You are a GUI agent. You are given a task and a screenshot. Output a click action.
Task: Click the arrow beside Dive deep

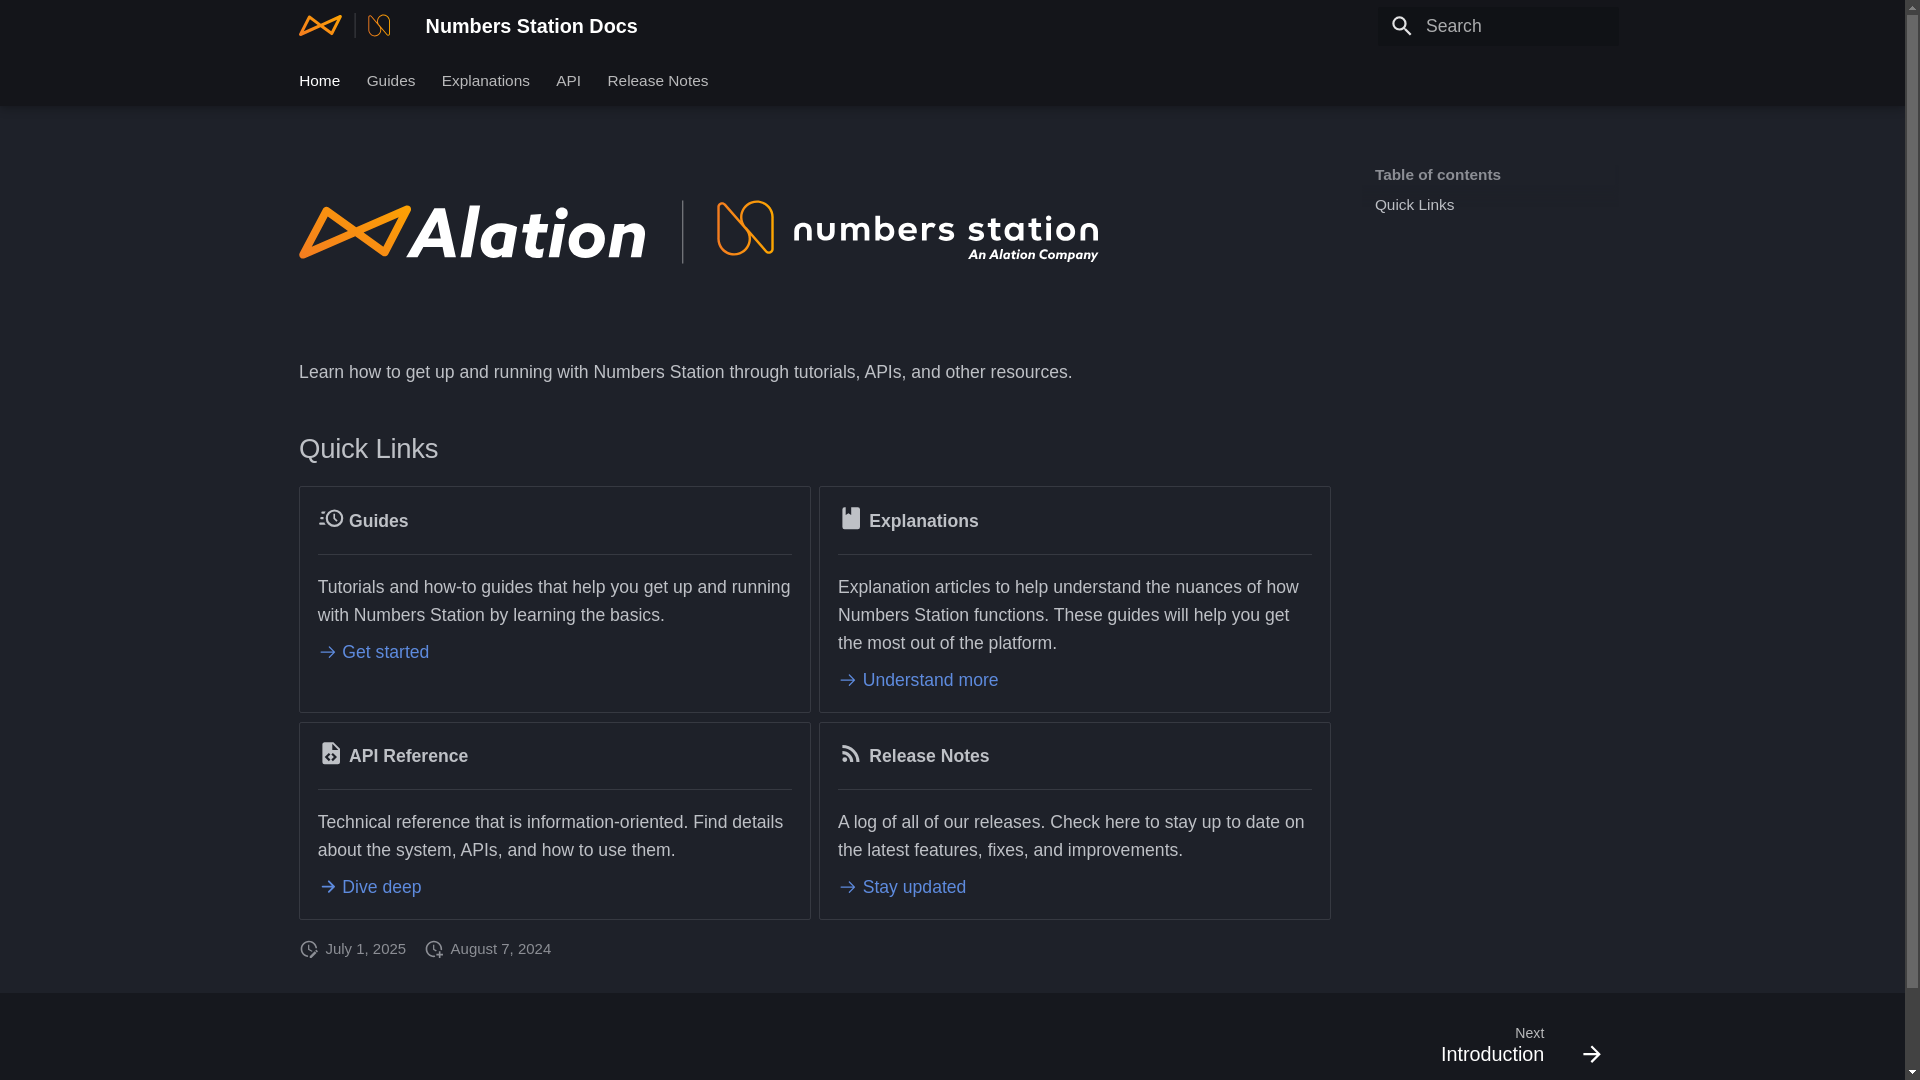(327, 887)
